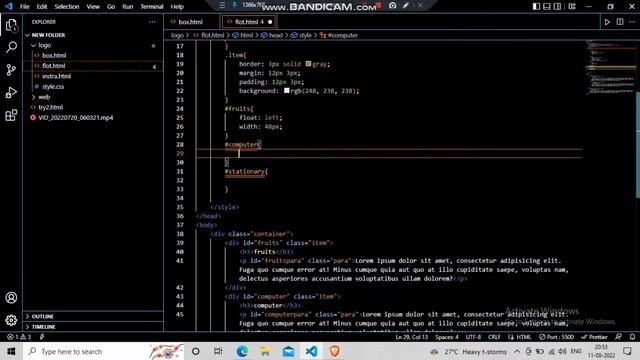Switch to flot.html editor tab
Viewport: 640px width, 360px height.
coord(249,22)
